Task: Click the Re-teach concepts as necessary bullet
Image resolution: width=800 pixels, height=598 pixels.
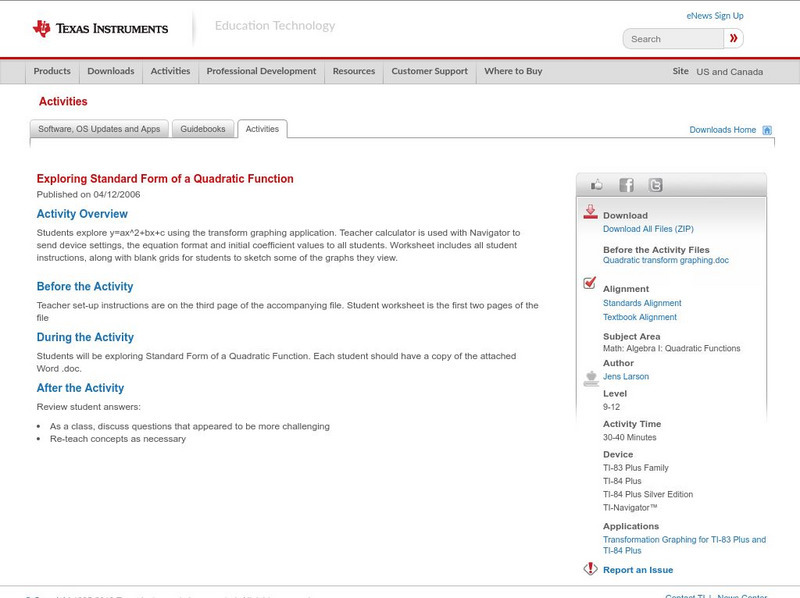Action: 118,439
